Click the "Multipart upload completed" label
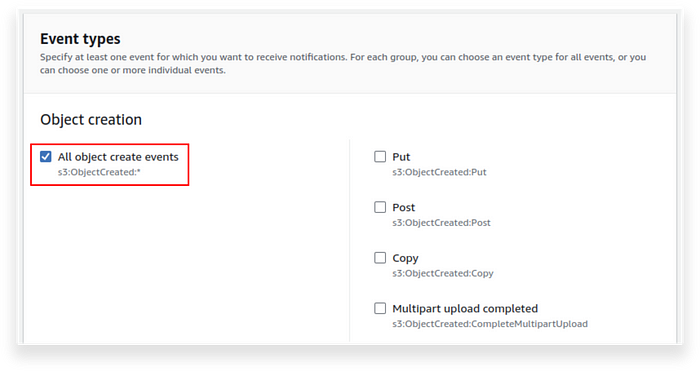This screenshot has width=700, height=371. tap(465, 309)
